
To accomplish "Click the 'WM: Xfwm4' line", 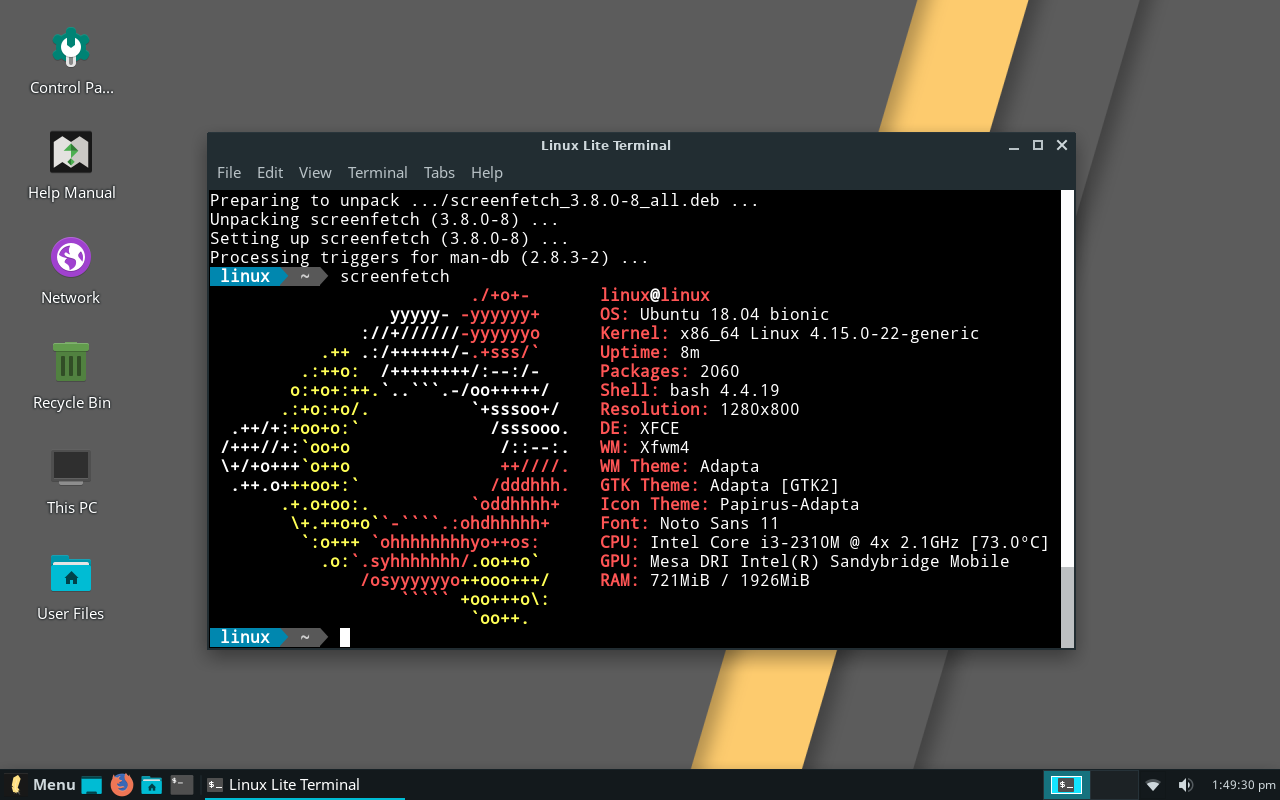I will click(645, 448).
